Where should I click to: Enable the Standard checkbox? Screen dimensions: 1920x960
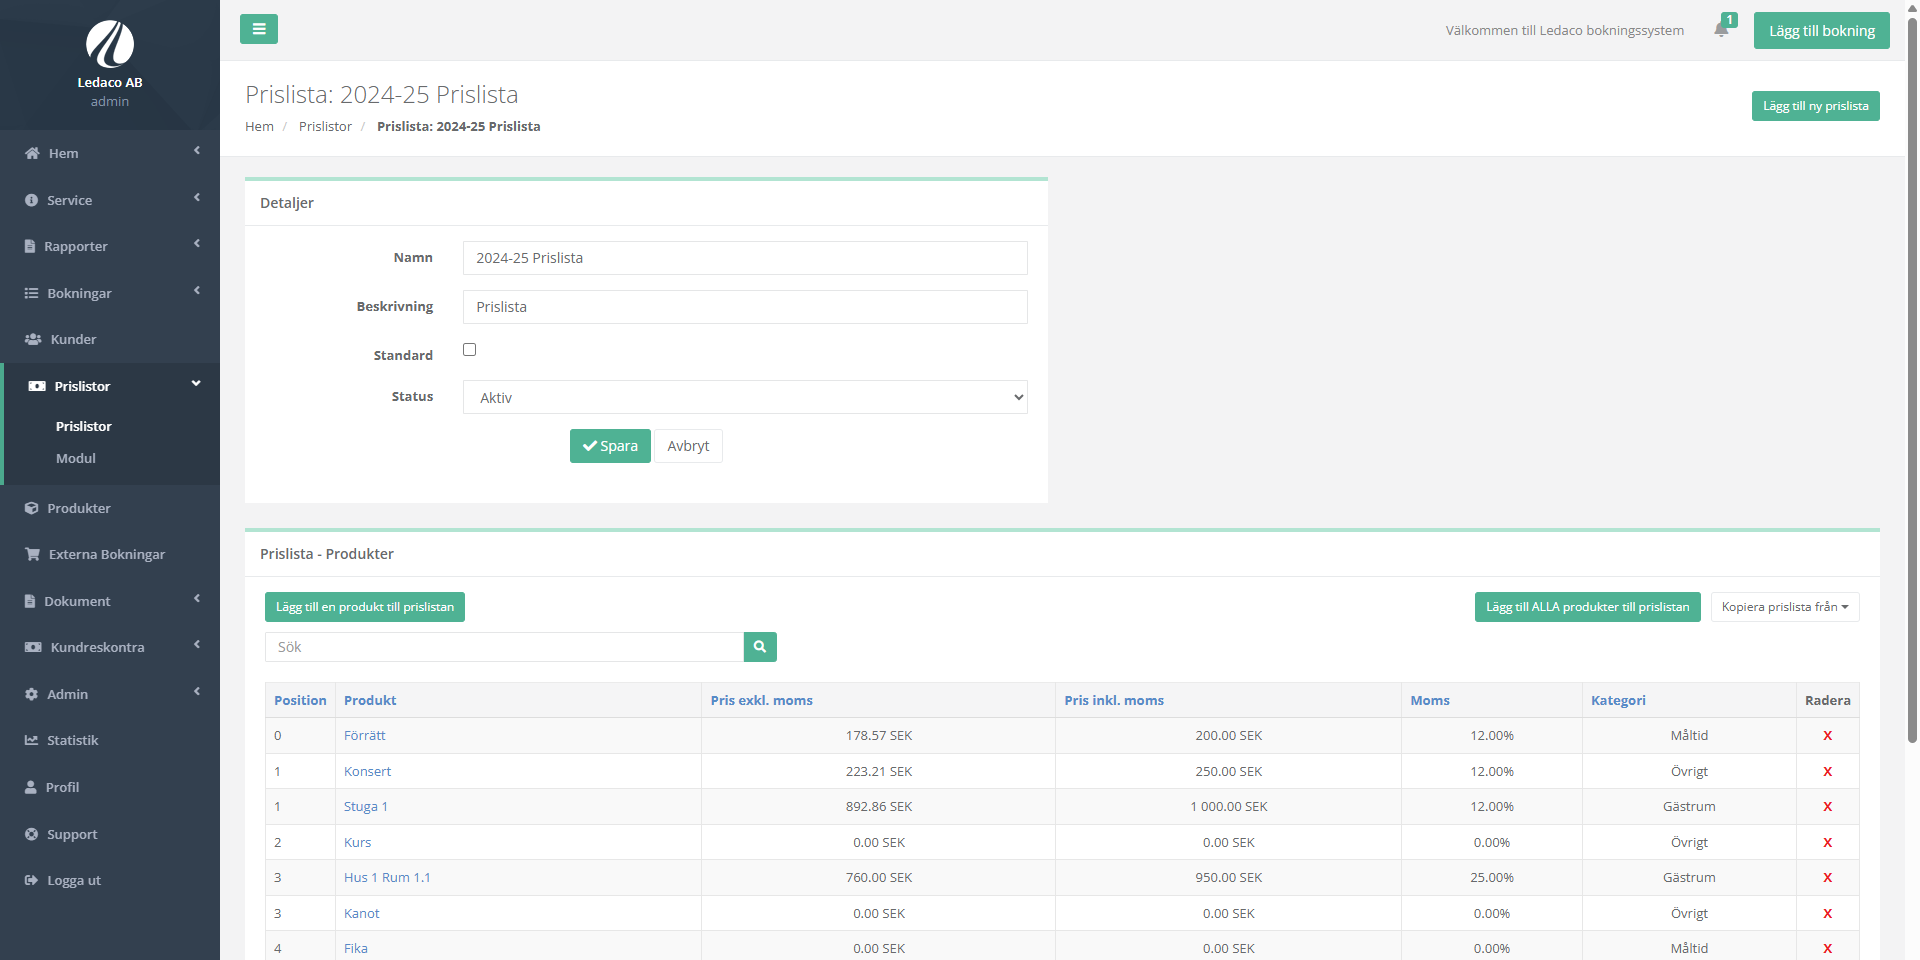point(469,350)
